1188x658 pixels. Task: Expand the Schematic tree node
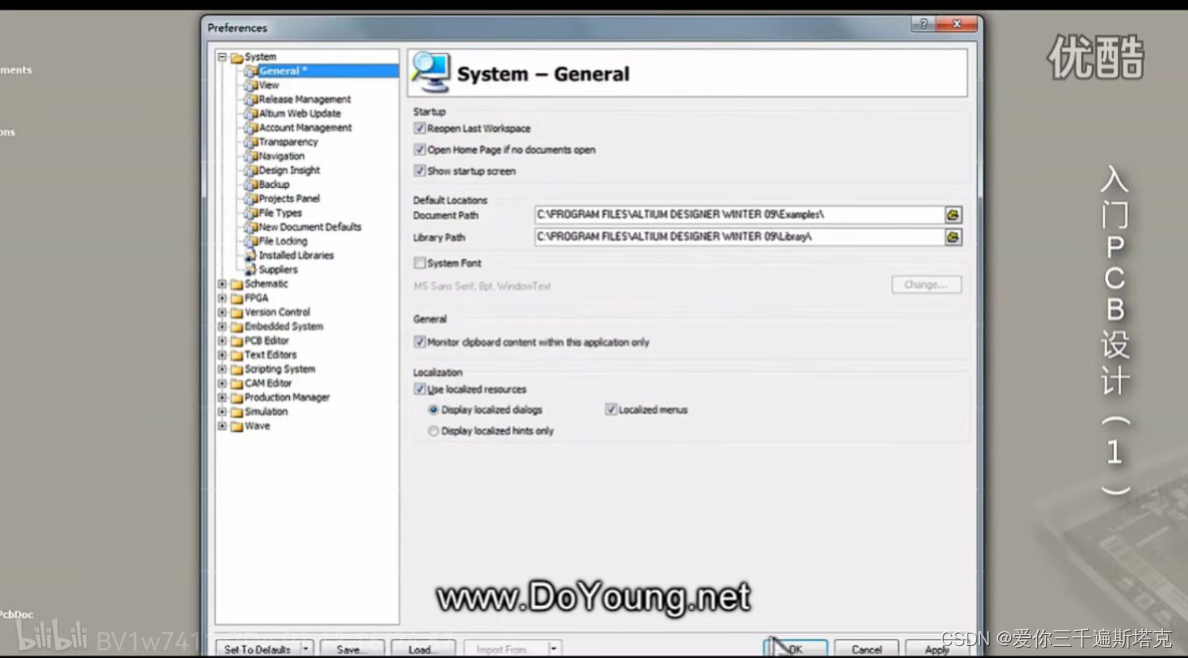pos(222,284)
